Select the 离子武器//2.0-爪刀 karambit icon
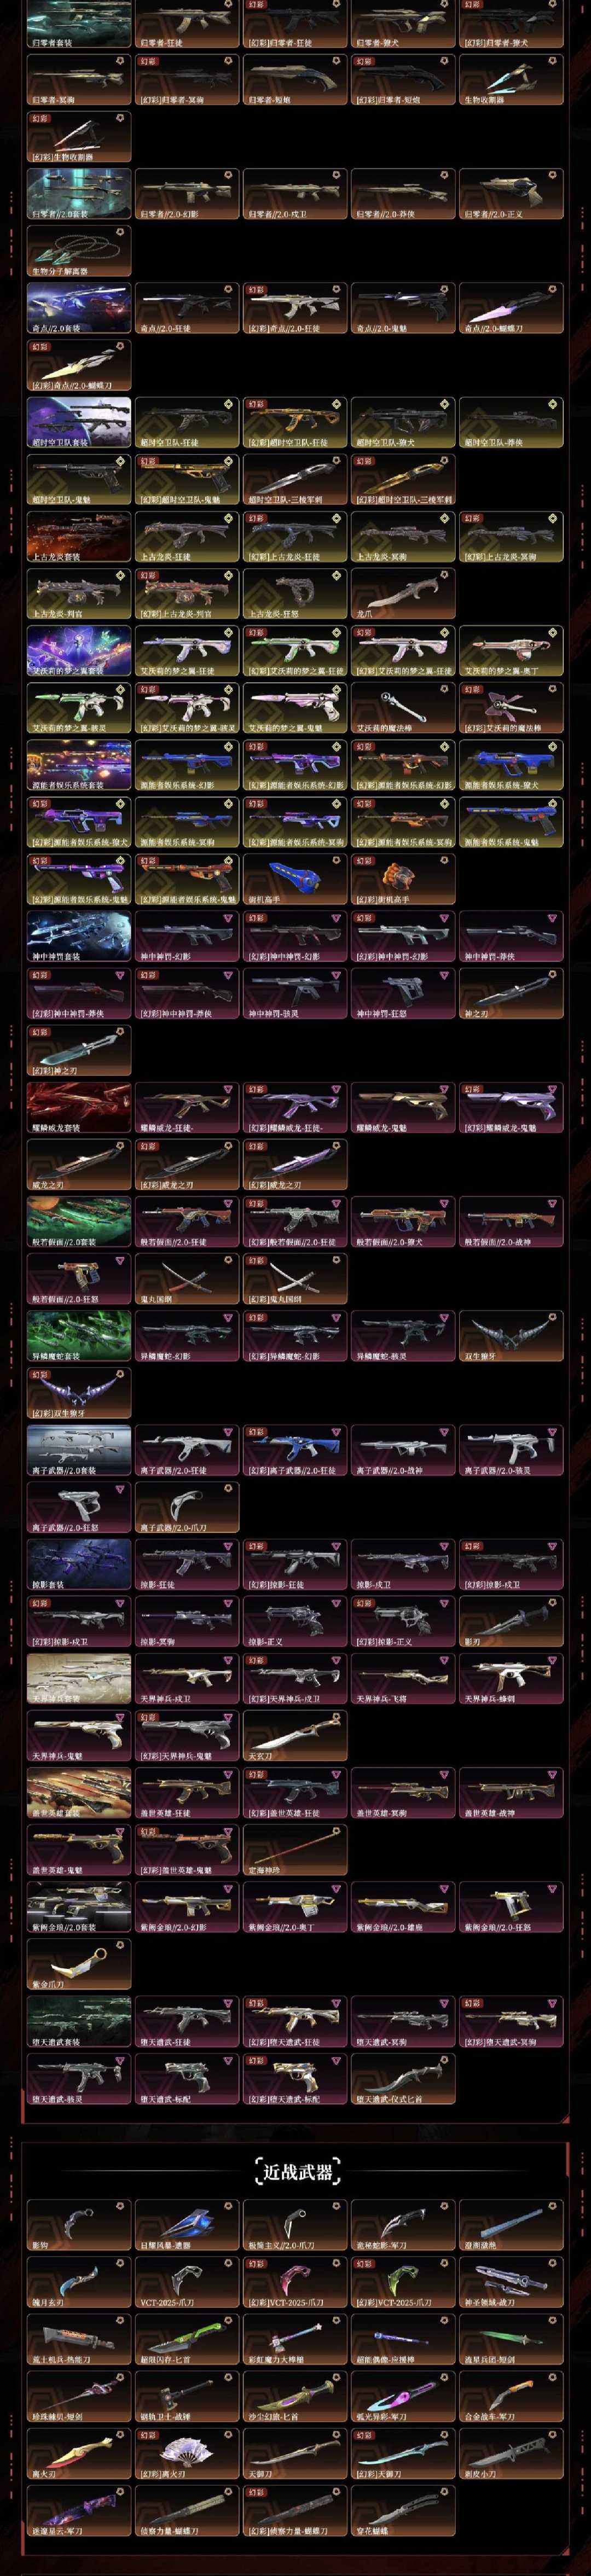591x2576 pixels. (x=187, y=1507)
